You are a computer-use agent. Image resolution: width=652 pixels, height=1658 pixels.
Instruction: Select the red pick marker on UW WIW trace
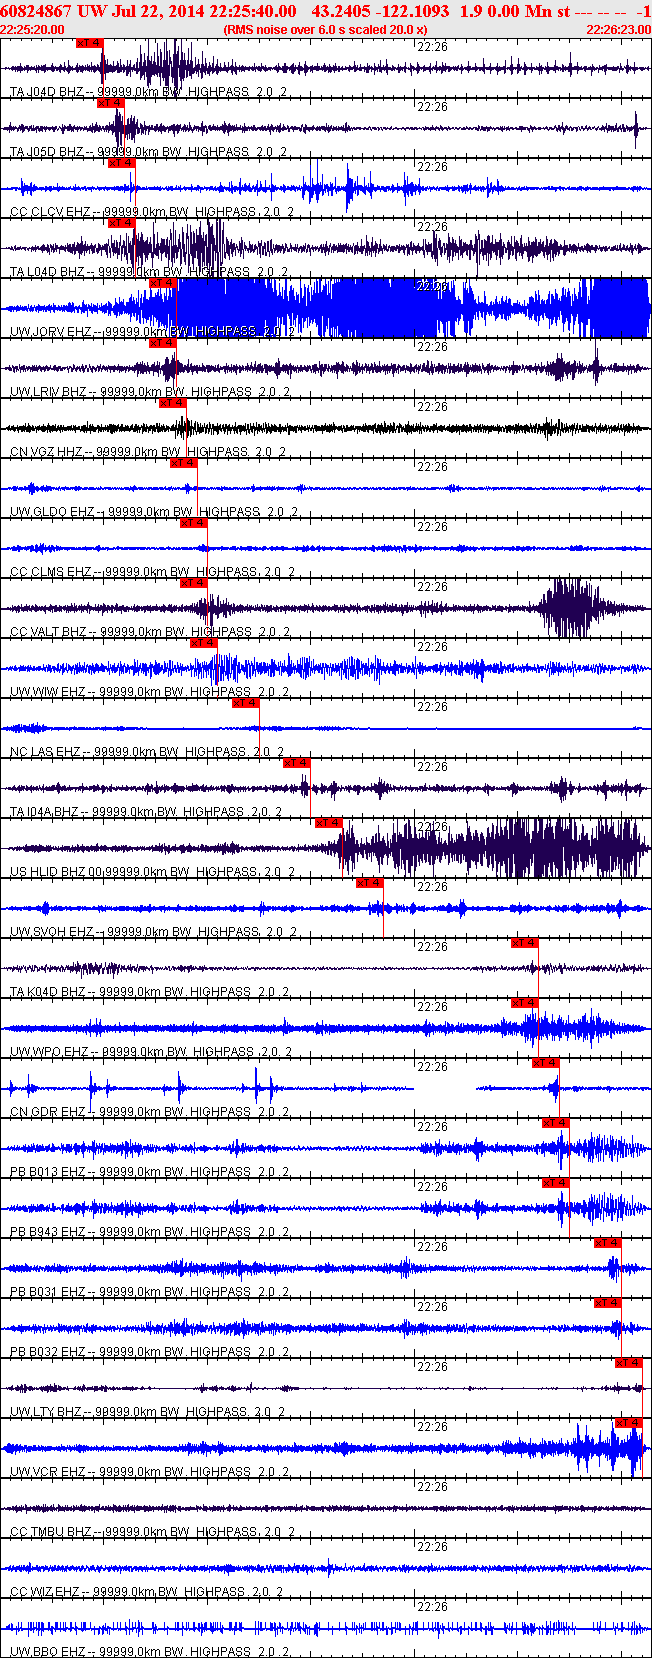click(x=204, y=643)
